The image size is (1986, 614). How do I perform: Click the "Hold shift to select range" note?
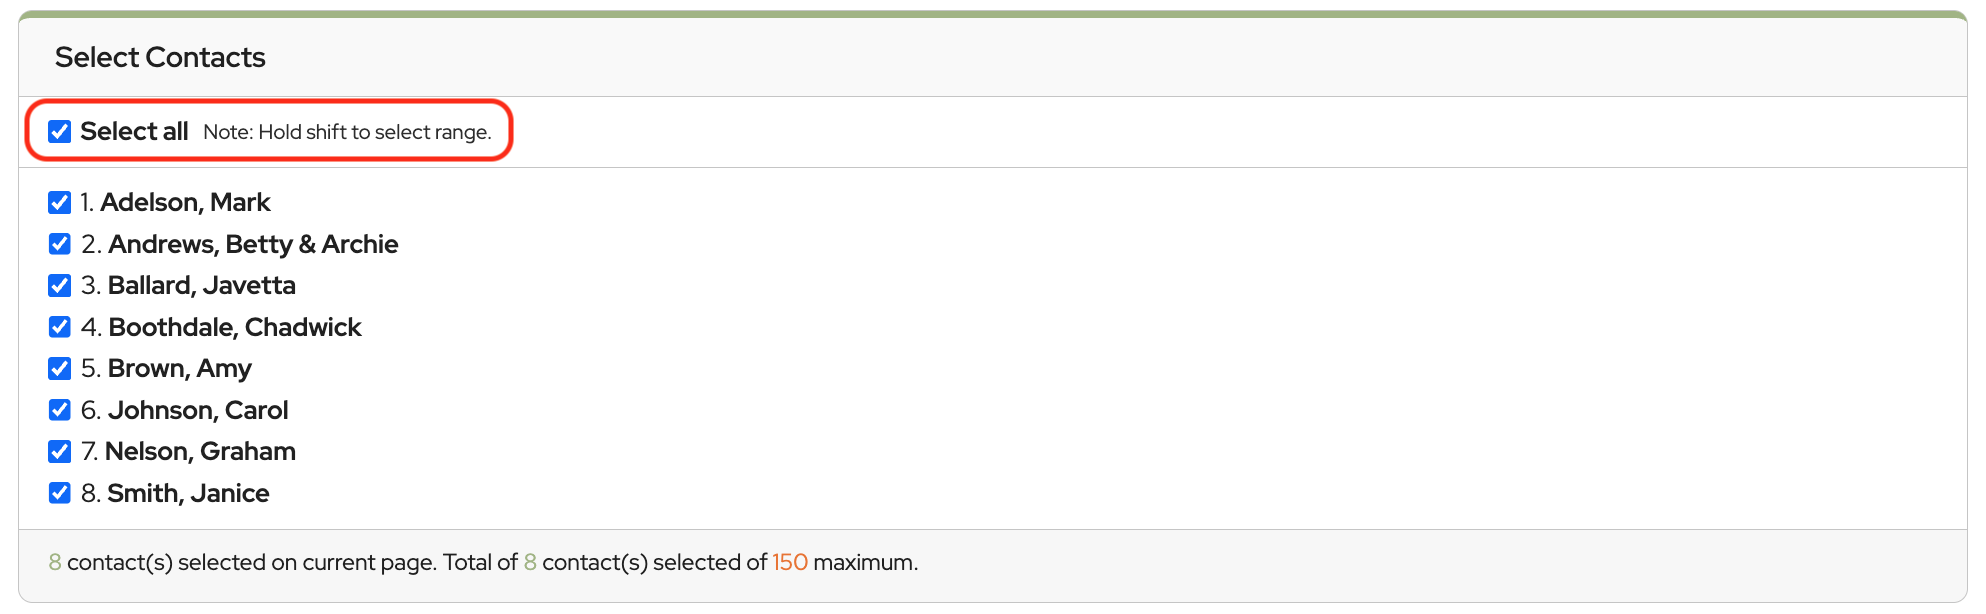pyautogui.click(x=347, y=133)
